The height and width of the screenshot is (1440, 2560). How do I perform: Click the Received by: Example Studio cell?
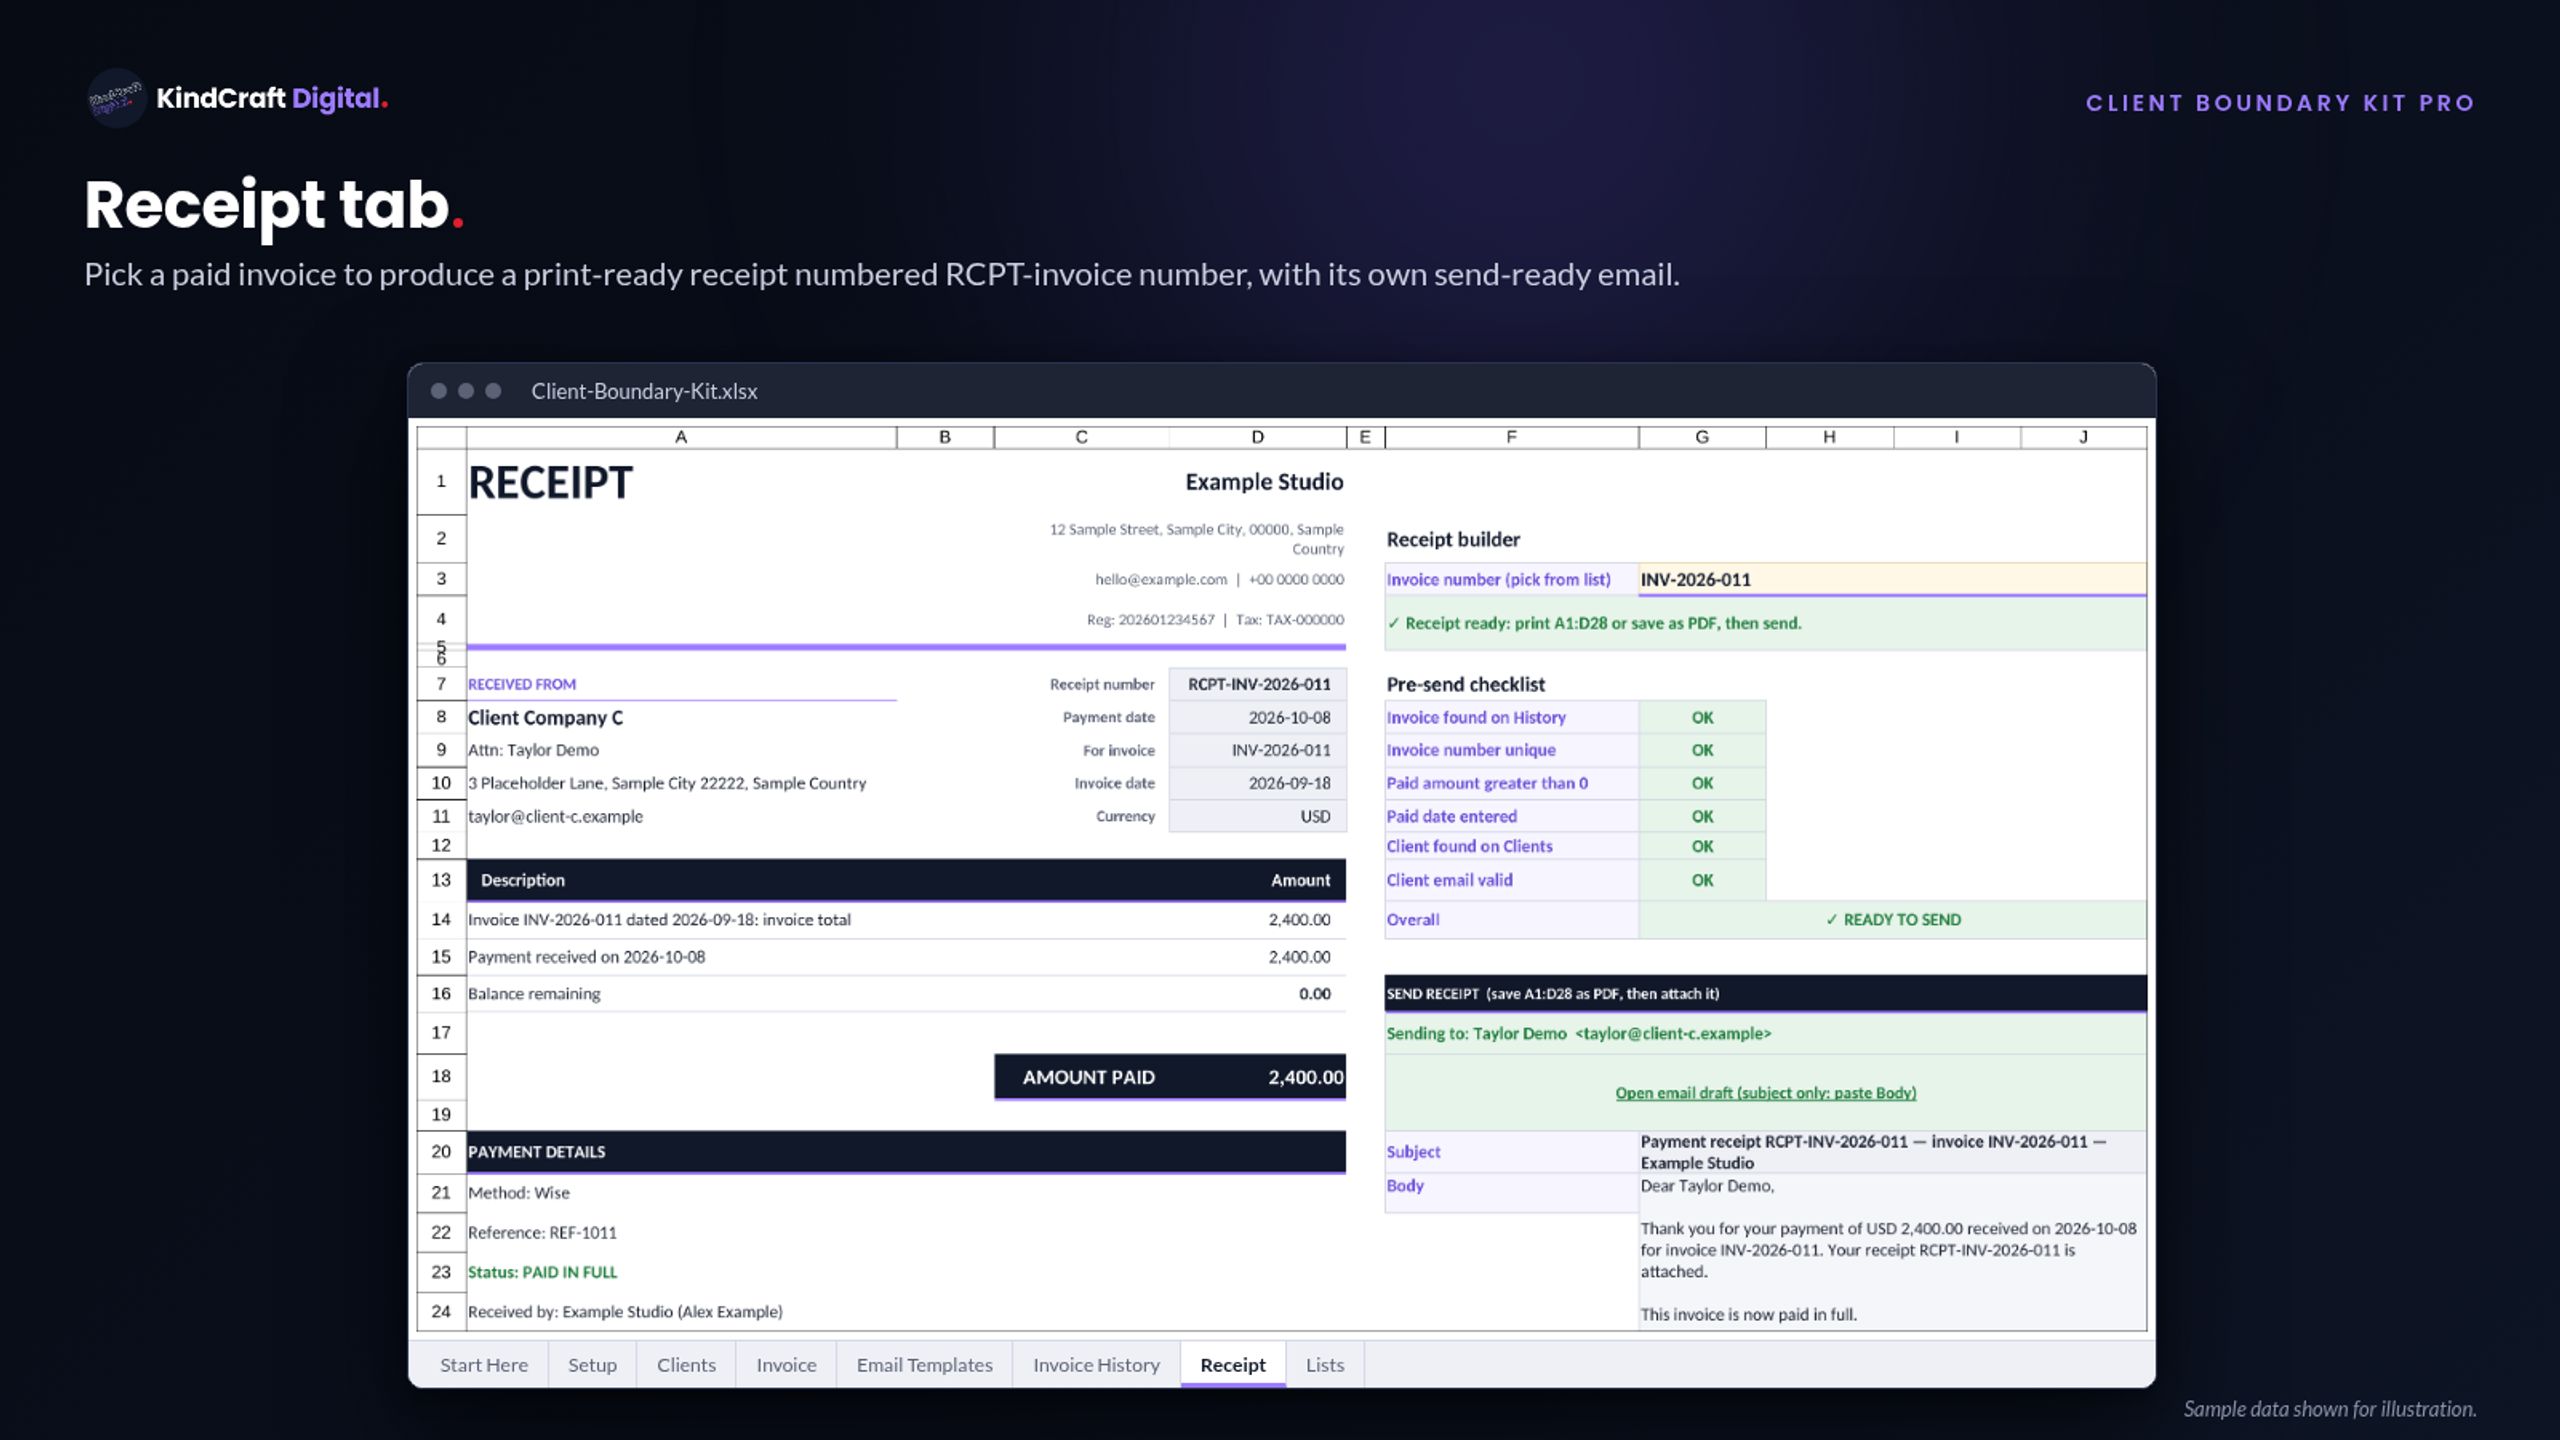coord(625,1312)
